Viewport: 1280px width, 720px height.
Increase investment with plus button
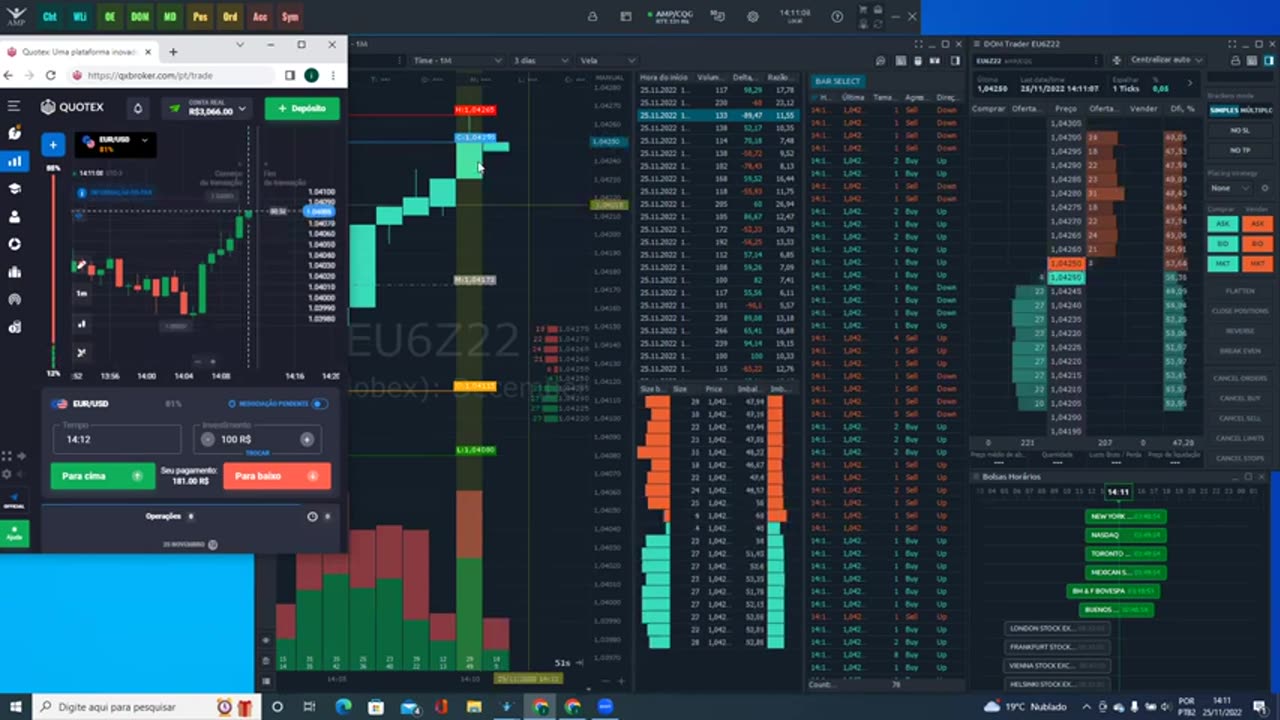307,439
